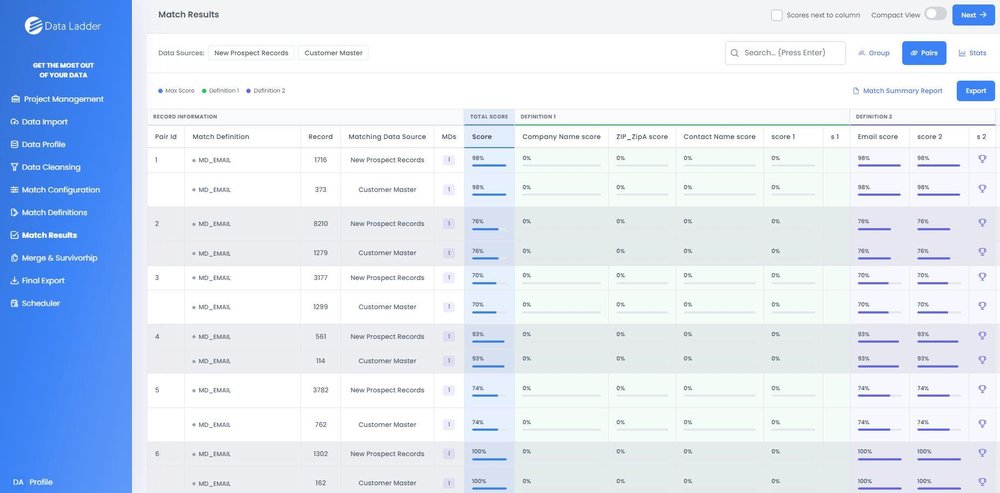Open the Match Summary Report link
The width and height of the screenshot is (1000, 493).
(x=897, y=91)
